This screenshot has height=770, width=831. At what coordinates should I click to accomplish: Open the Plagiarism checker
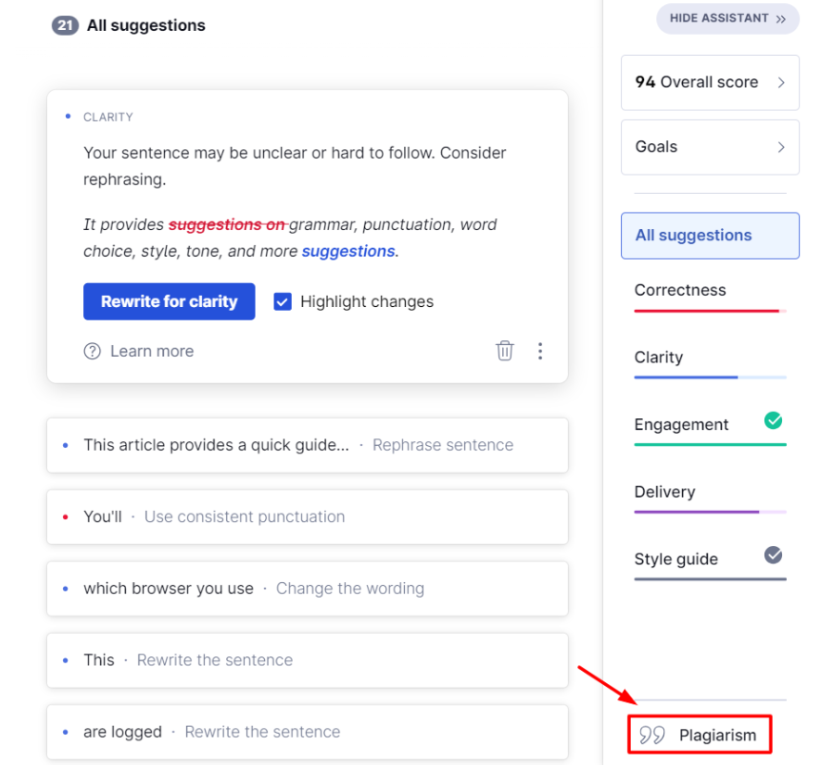pyautogui.click(x=700, y=734)
